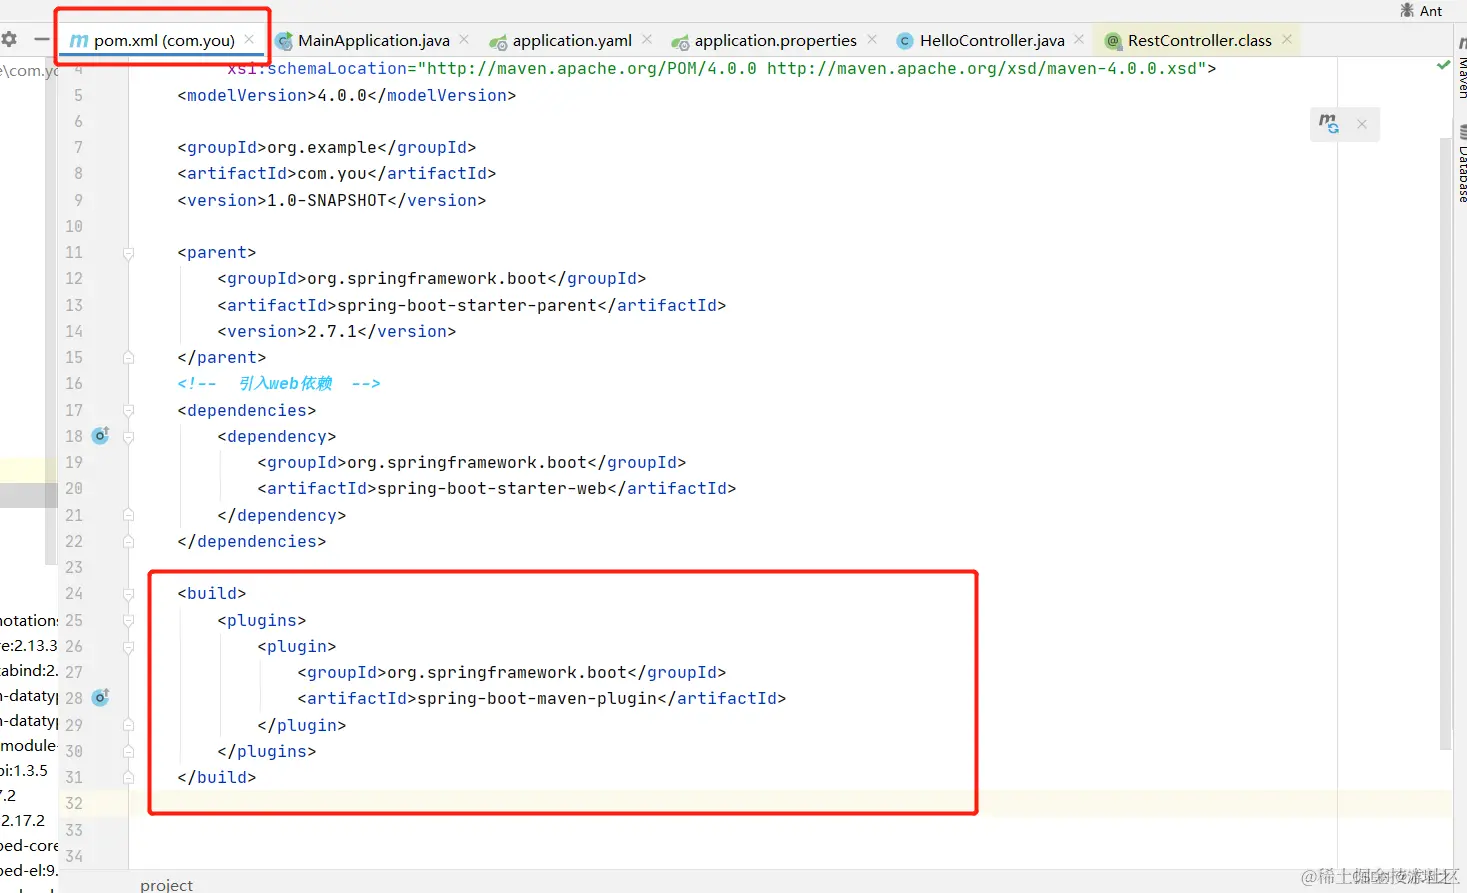Open the Ant tool window
The height and width of the screenshot is (893, 1467).
coord(1421,10)
